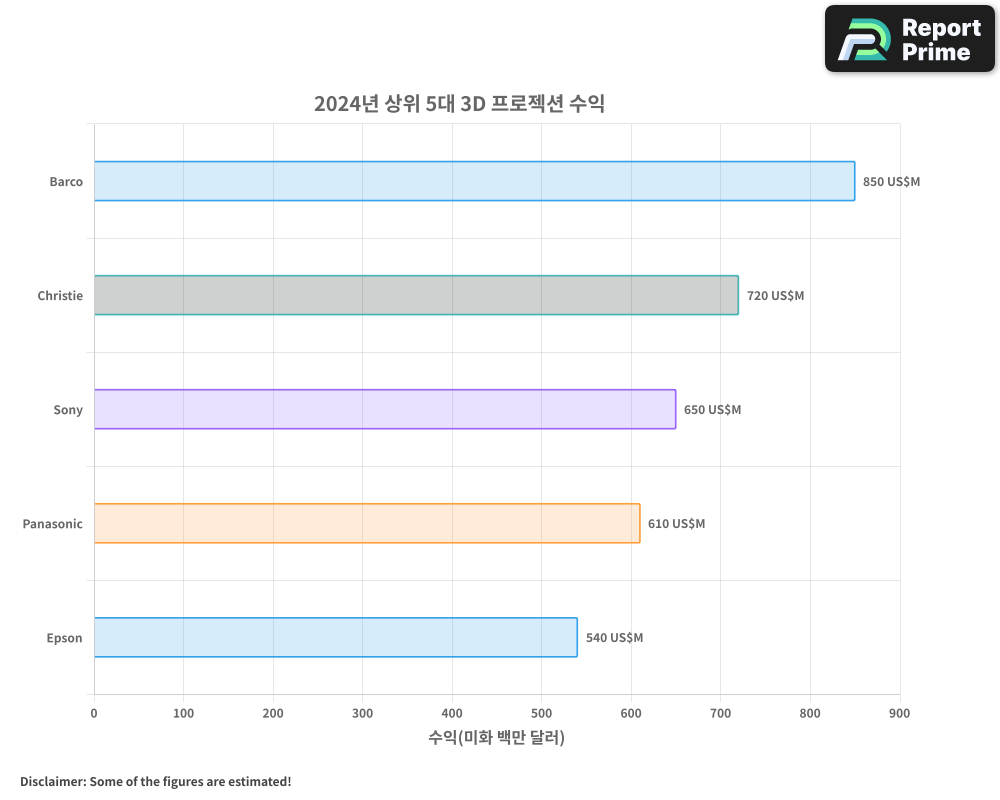Toggle the Sony series by clicking its label
1000x800 pixels.
tap(67, 409)
